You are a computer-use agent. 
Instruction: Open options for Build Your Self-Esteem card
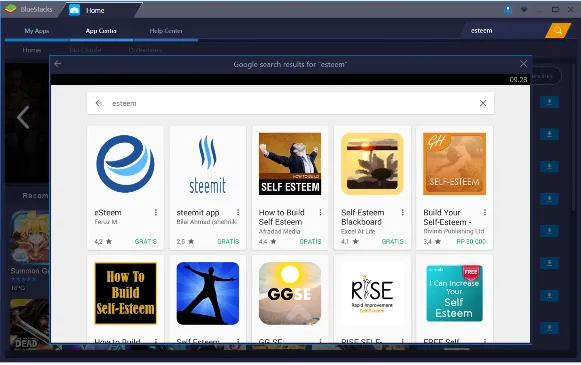(485, 212)
